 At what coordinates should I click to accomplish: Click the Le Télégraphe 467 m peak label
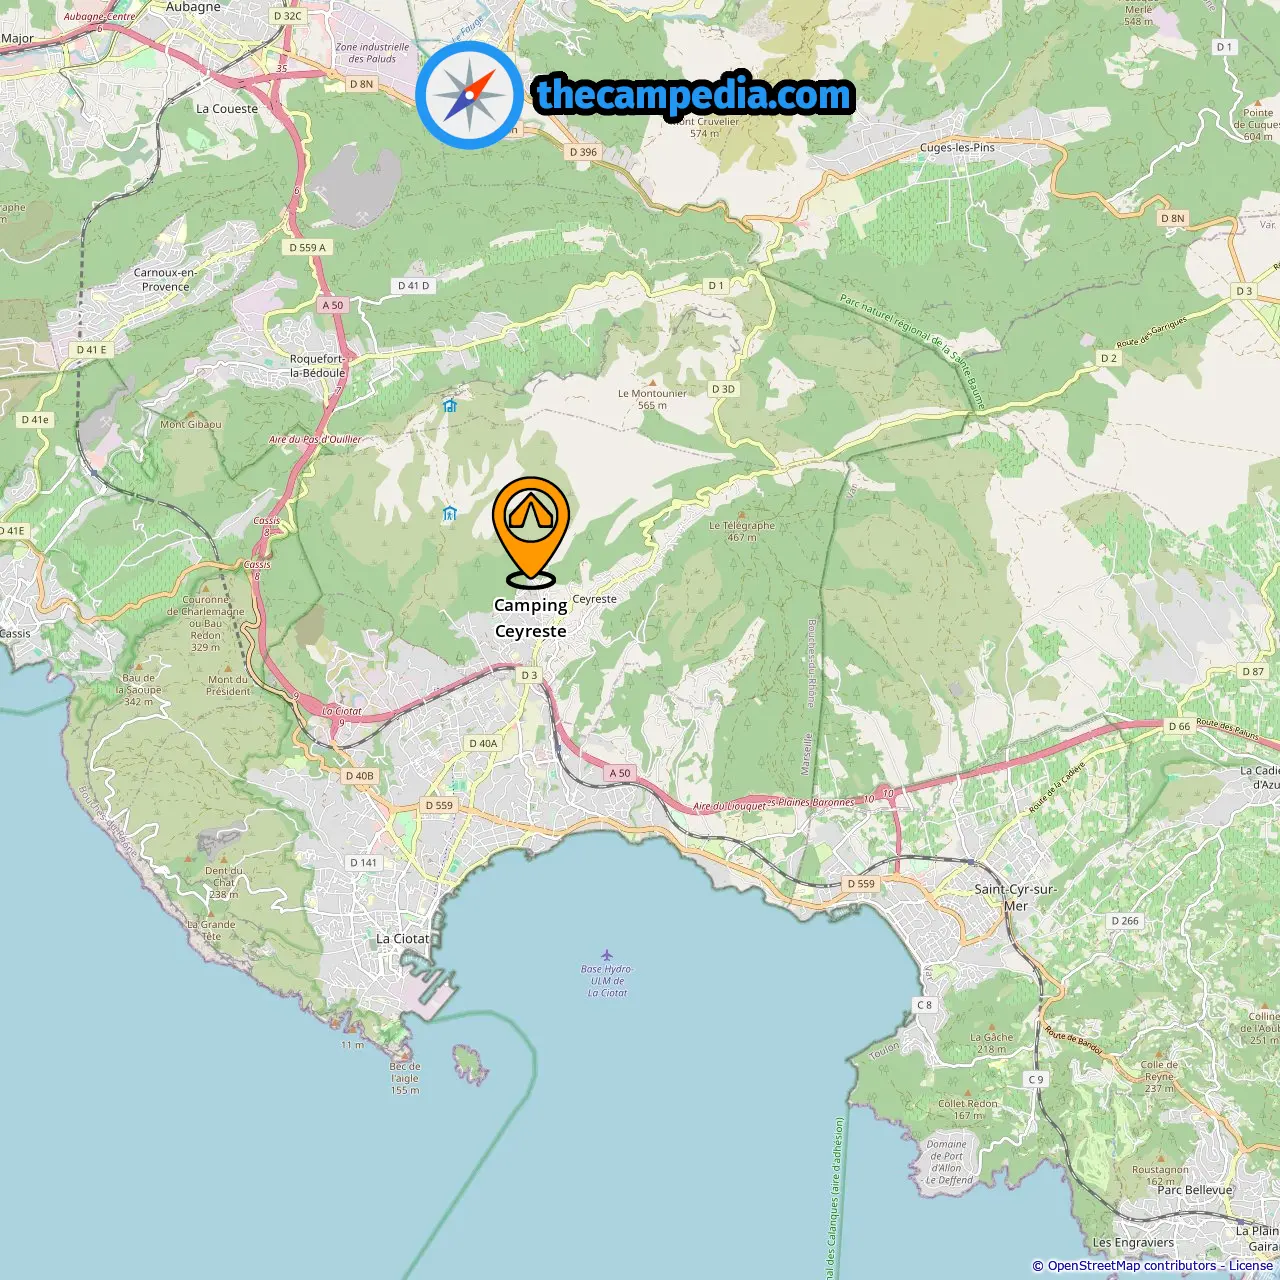(742, 531)
